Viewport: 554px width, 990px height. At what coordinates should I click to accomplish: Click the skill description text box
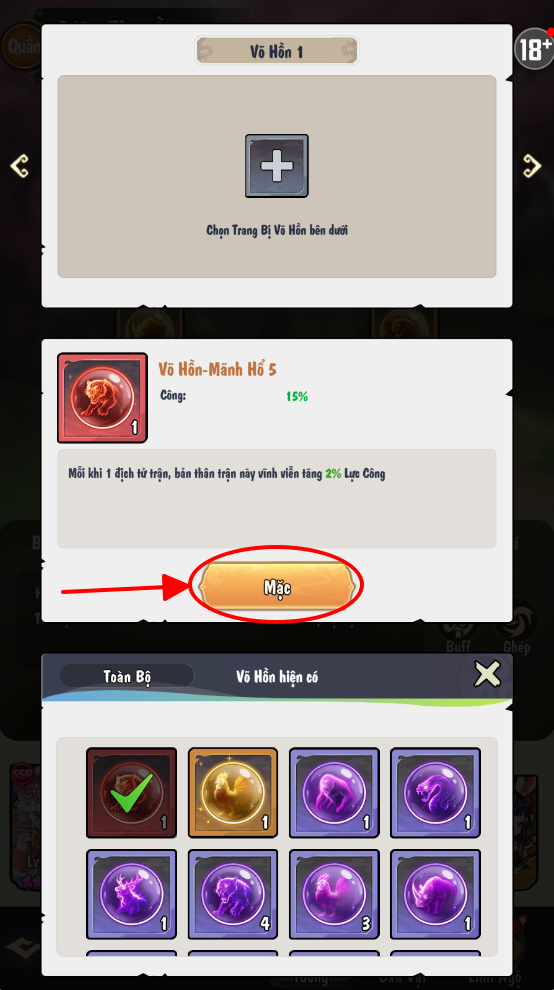(x=277, y=499)
